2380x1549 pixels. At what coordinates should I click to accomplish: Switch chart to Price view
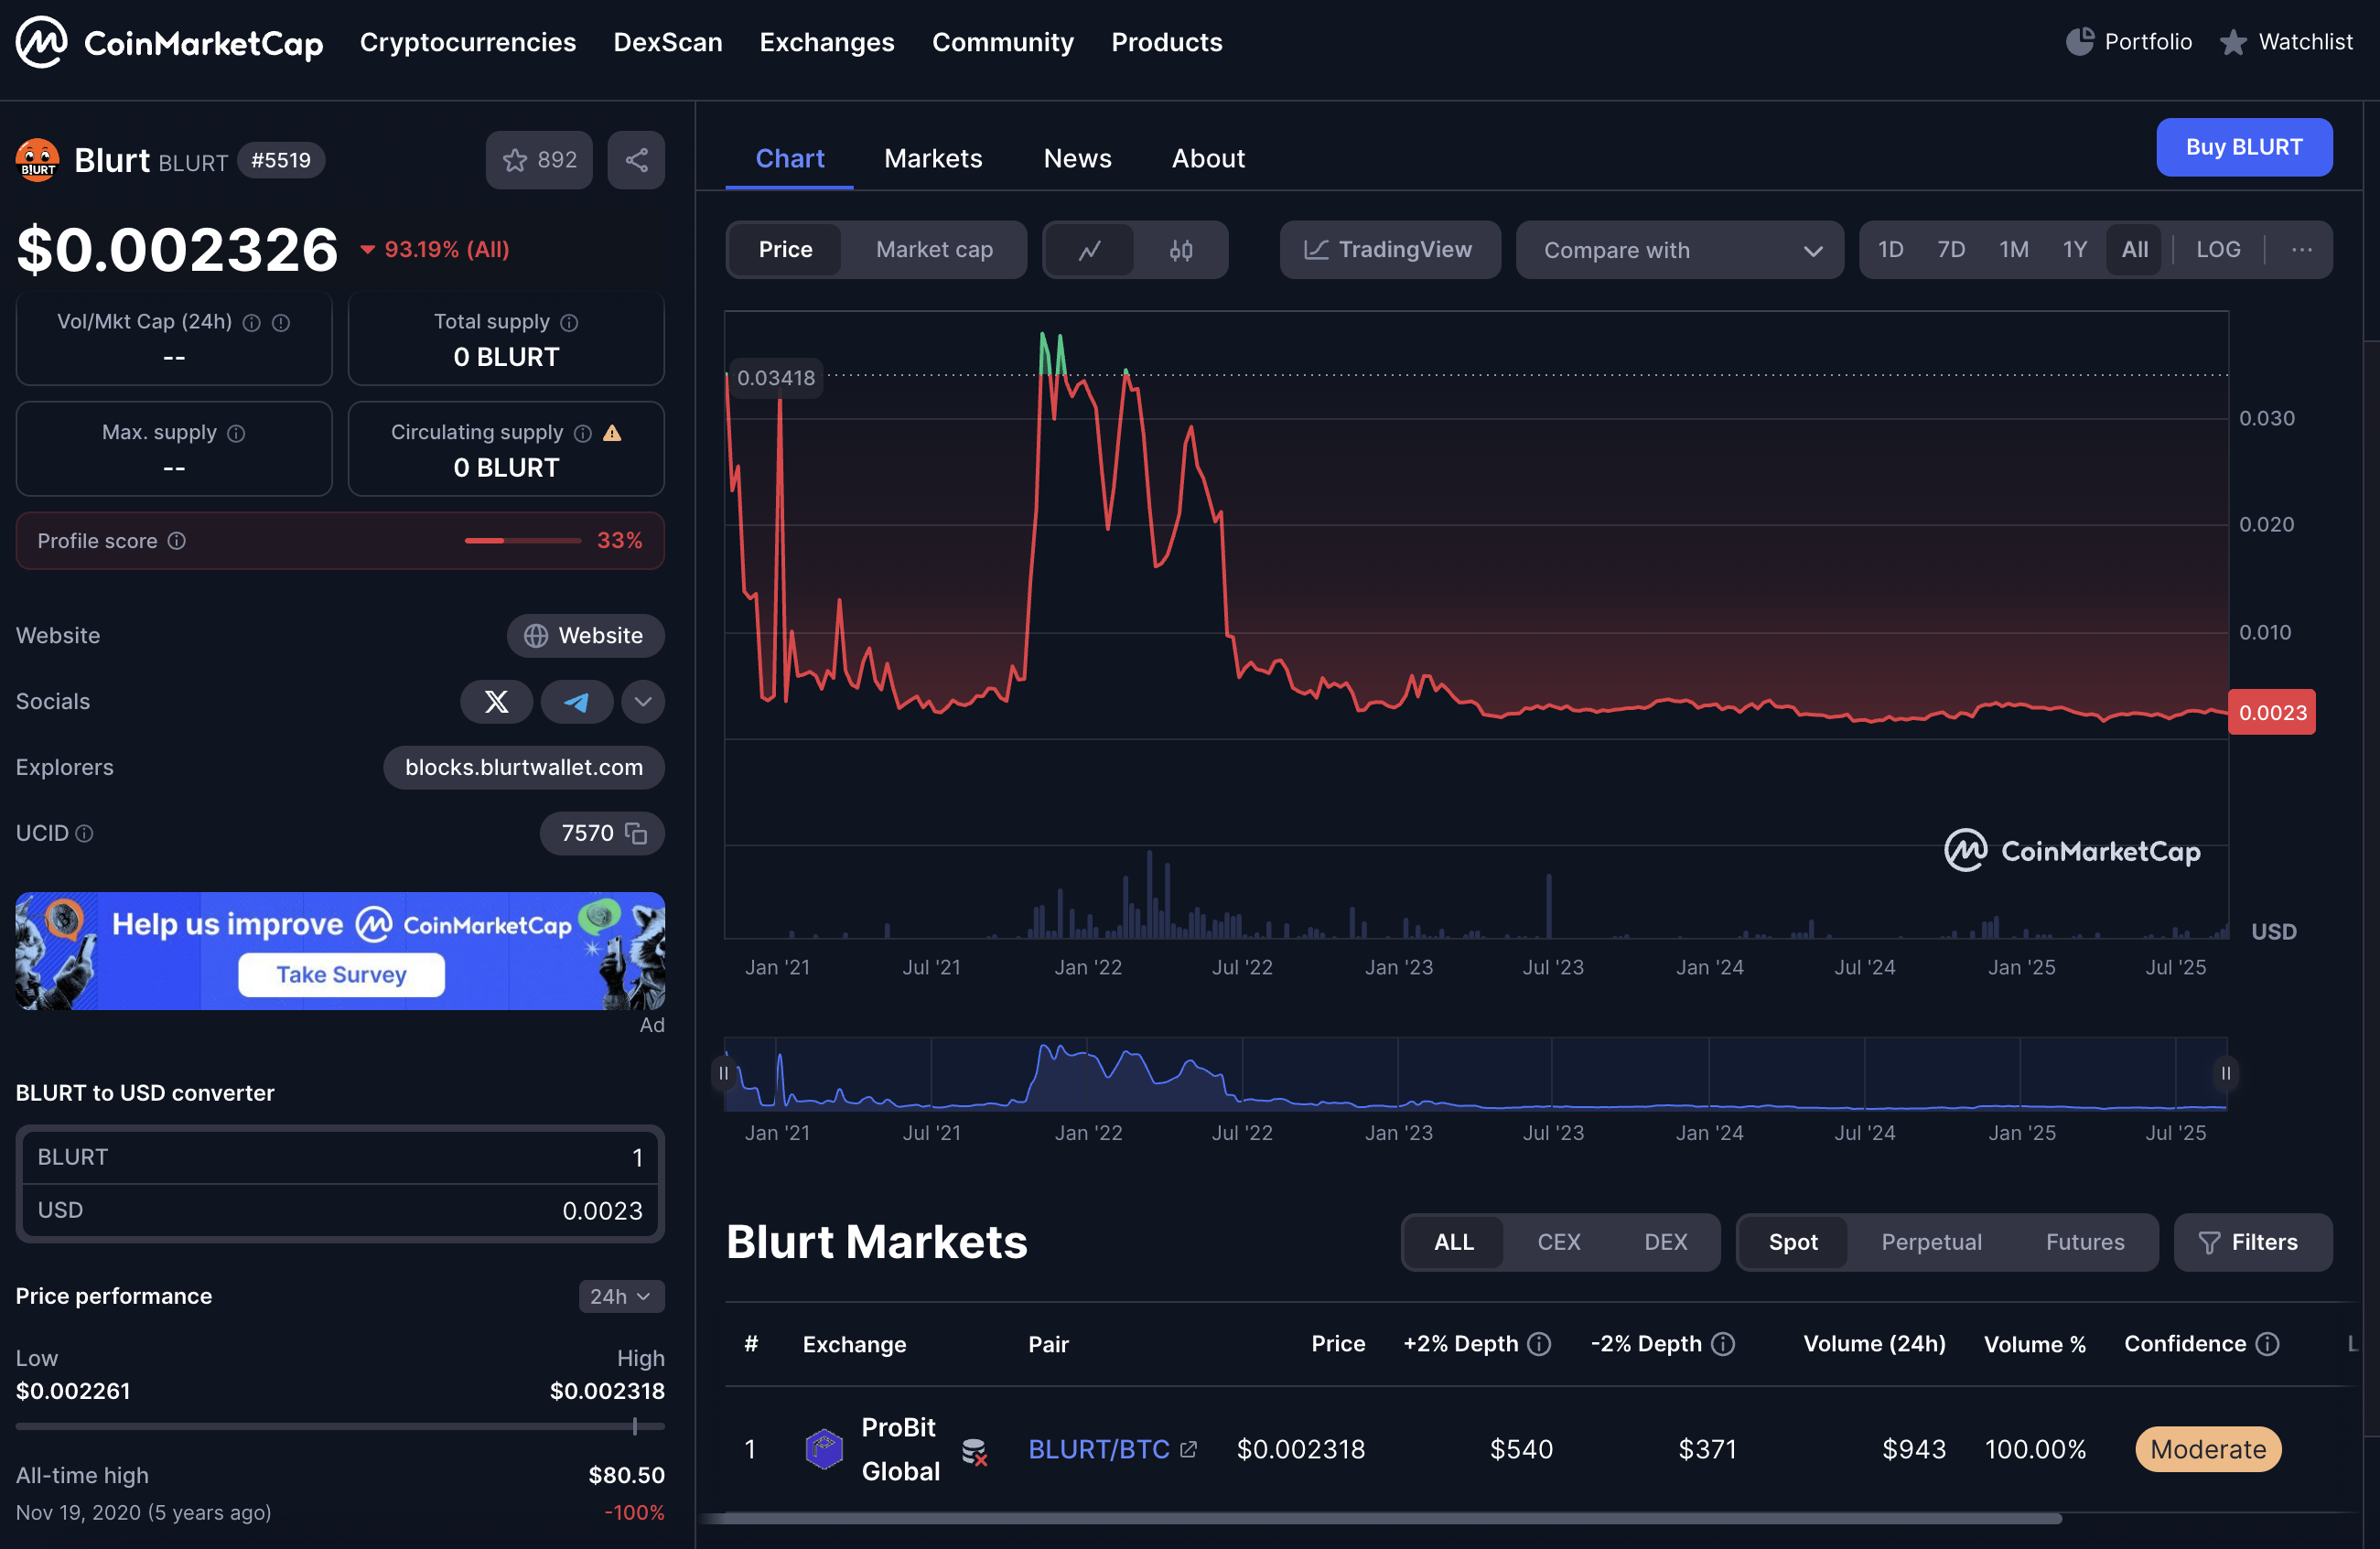tap(785, 250)
